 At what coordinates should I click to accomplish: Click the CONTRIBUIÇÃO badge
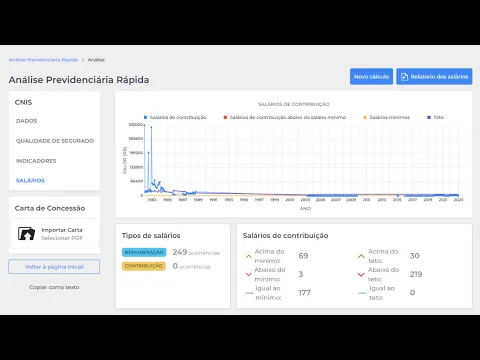pyautogui.click(x=144, y=266)
